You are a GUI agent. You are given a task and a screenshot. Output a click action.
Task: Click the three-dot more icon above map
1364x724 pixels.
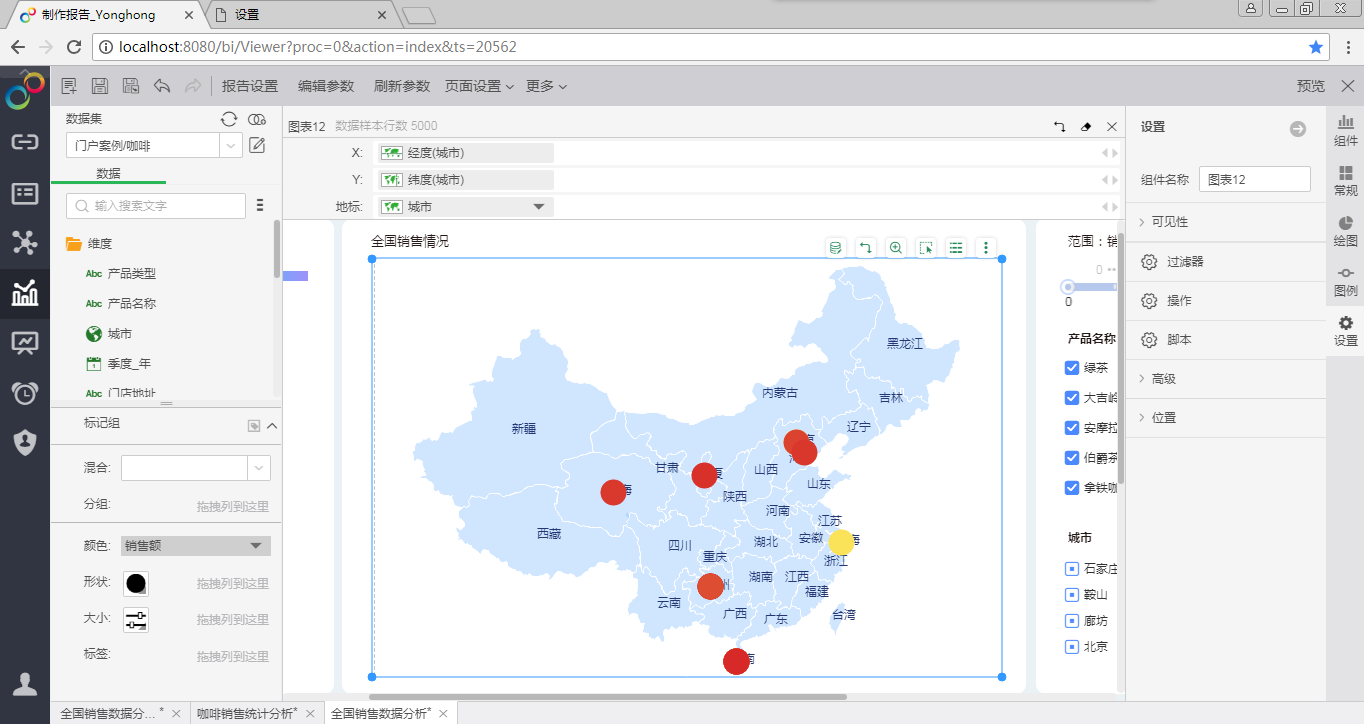pos(986,248)
